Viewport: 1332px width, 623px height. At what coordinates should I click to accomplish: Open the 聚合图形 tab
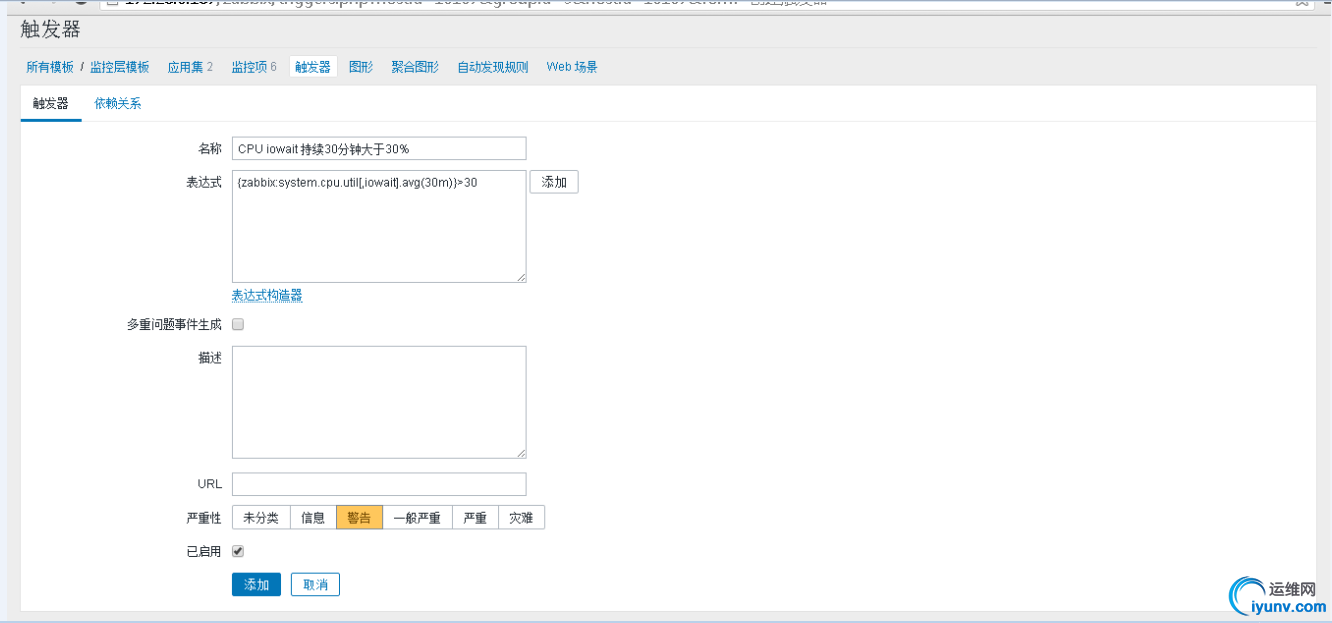click(x=415, y=67)
